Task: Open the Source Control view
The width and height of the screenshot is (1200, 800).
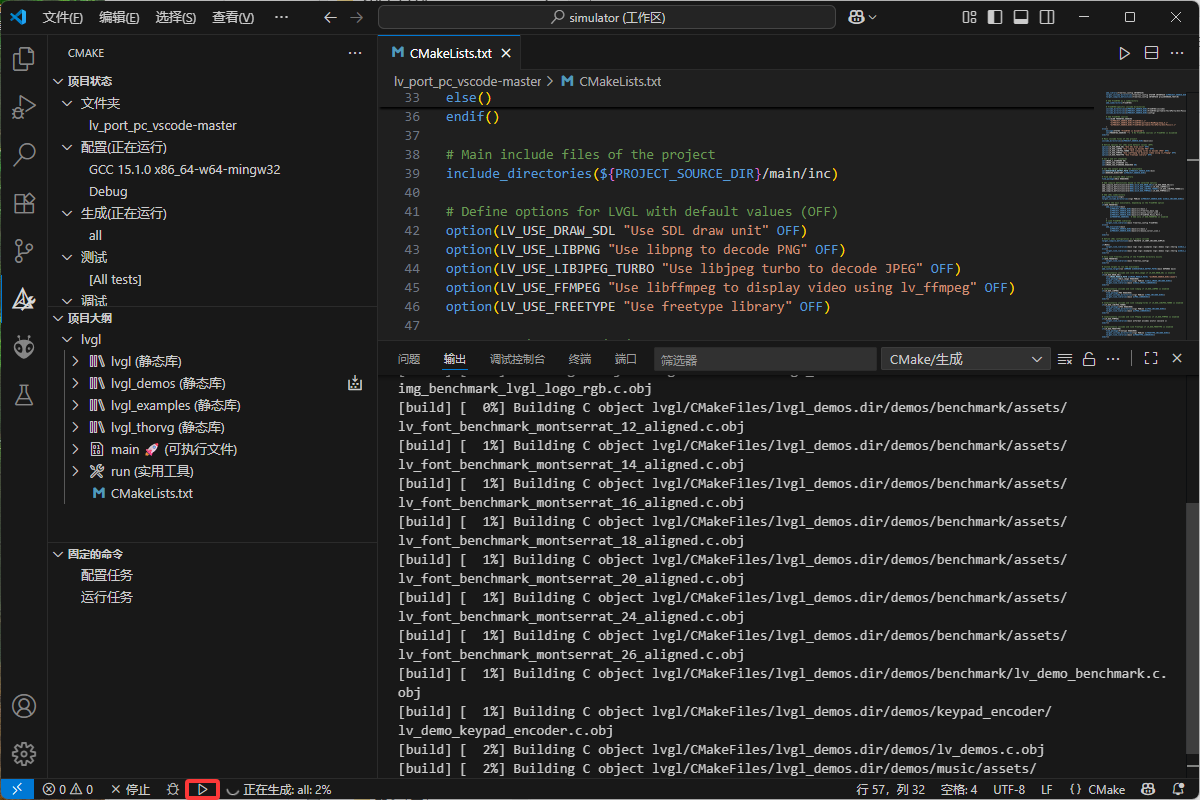Action: pos(23,251)
